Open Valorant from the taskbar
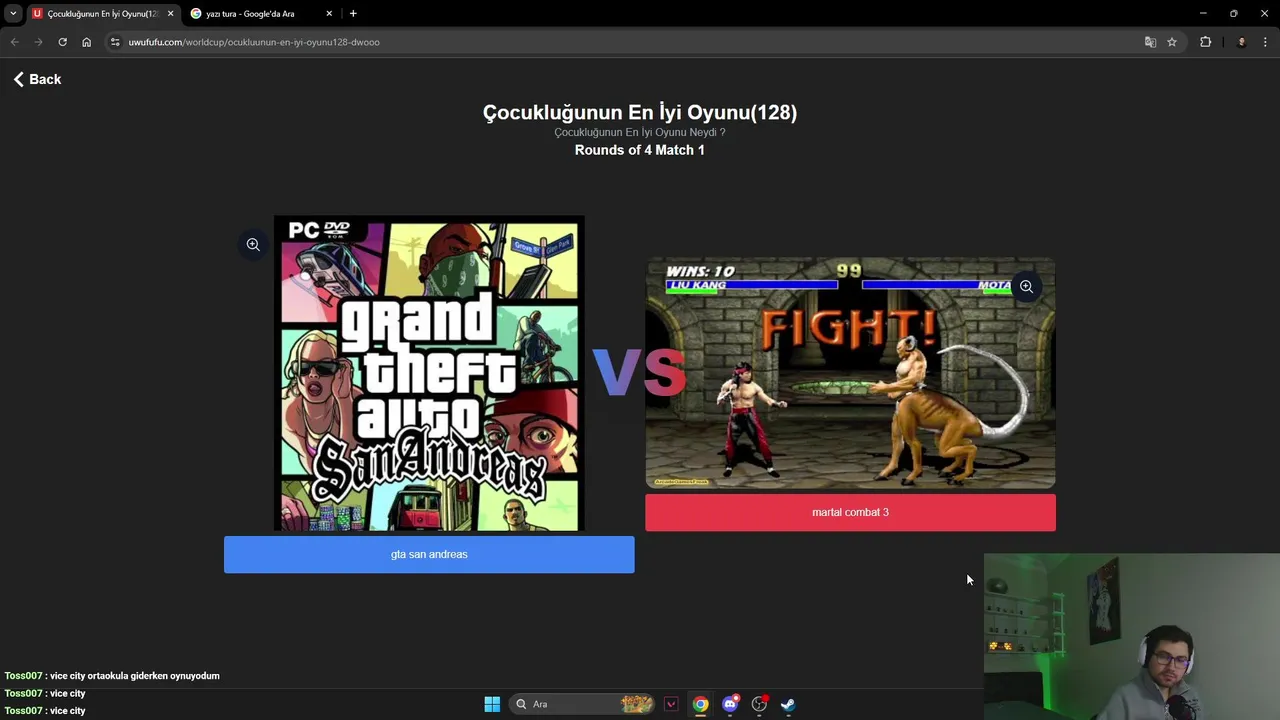 [x=671, y=704]
